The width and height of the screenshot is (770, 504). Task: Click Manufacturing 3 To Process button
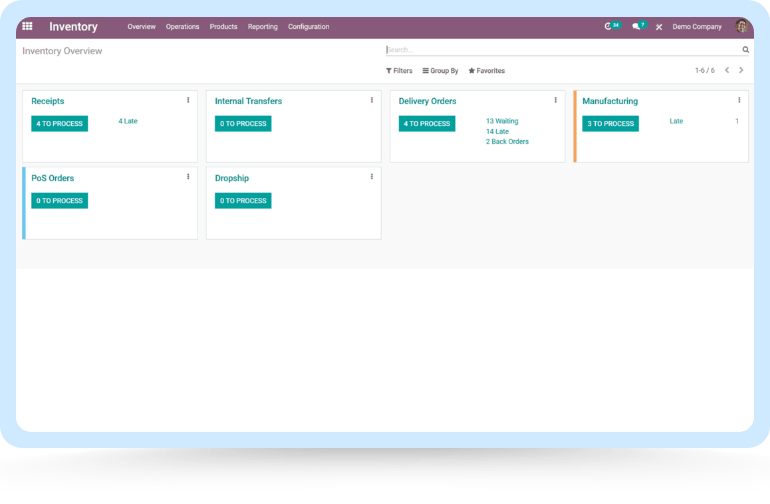[x=610, y=124]
